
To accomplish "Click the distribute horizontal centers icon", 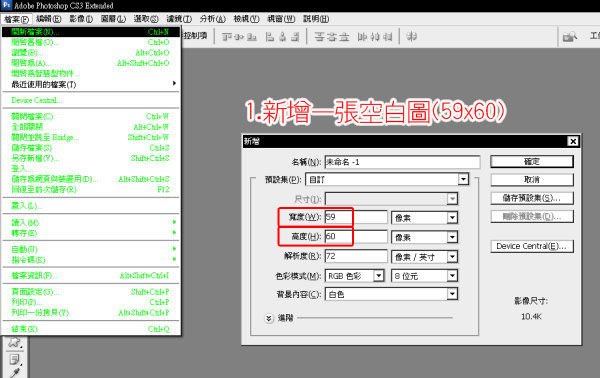I will coord(375,37).
